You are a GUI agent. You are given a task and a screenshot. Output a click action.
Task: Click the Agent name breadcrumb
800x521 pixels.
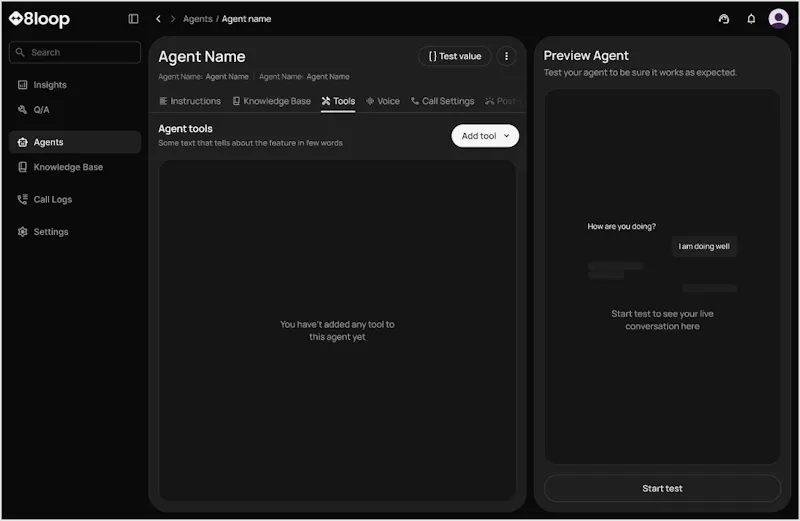(246, 19)
